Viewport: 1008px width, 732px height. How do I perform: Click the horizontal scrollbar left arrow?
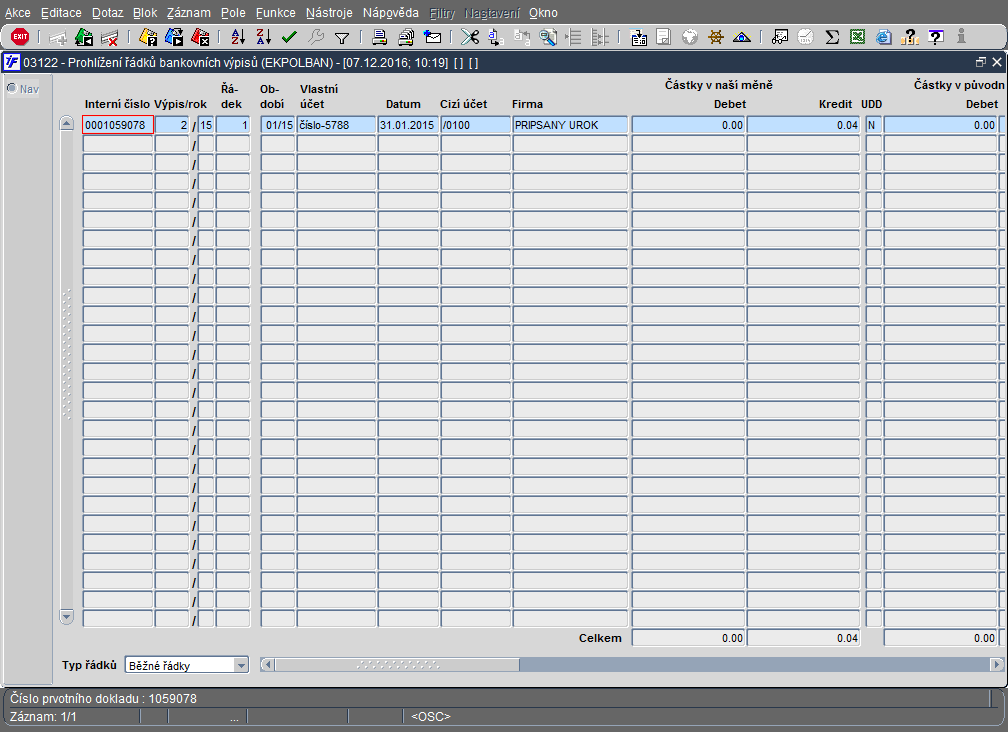[x=267, y=665]
